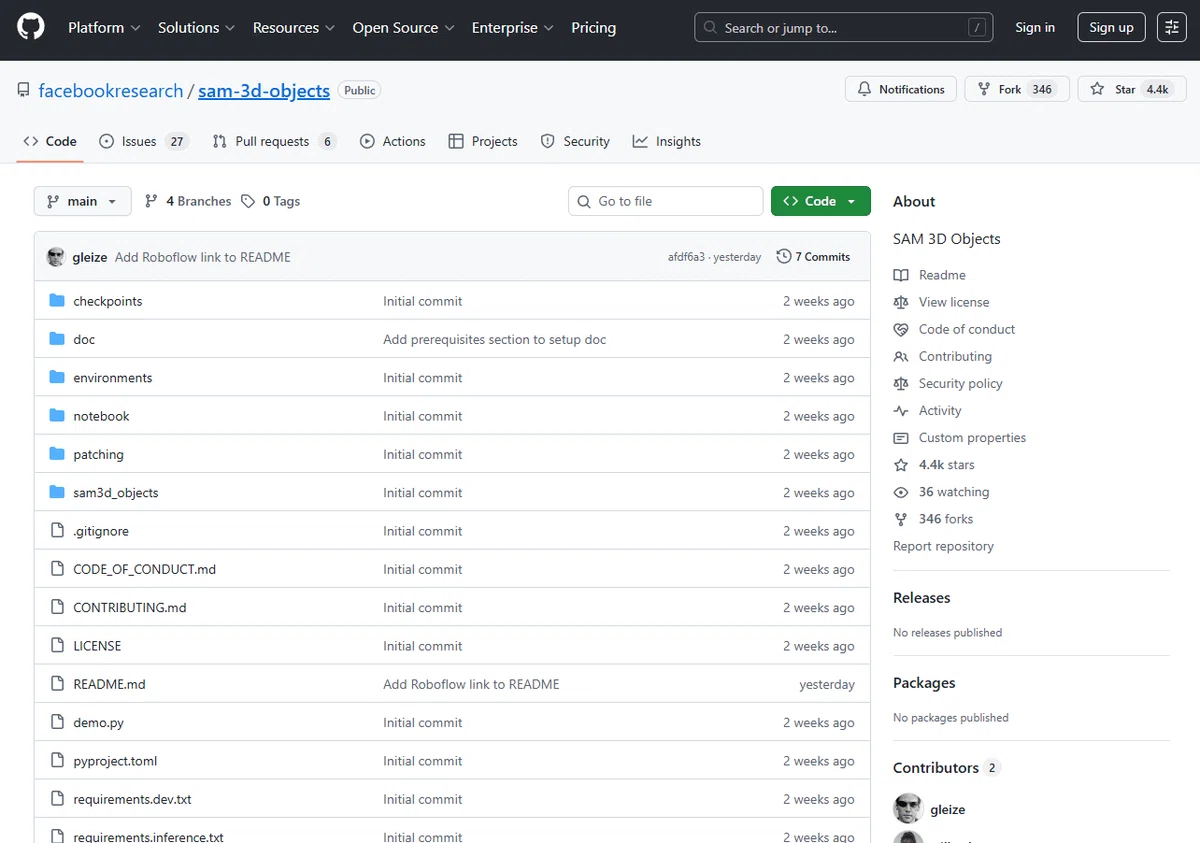Click Report repository link

pos(943,546)
